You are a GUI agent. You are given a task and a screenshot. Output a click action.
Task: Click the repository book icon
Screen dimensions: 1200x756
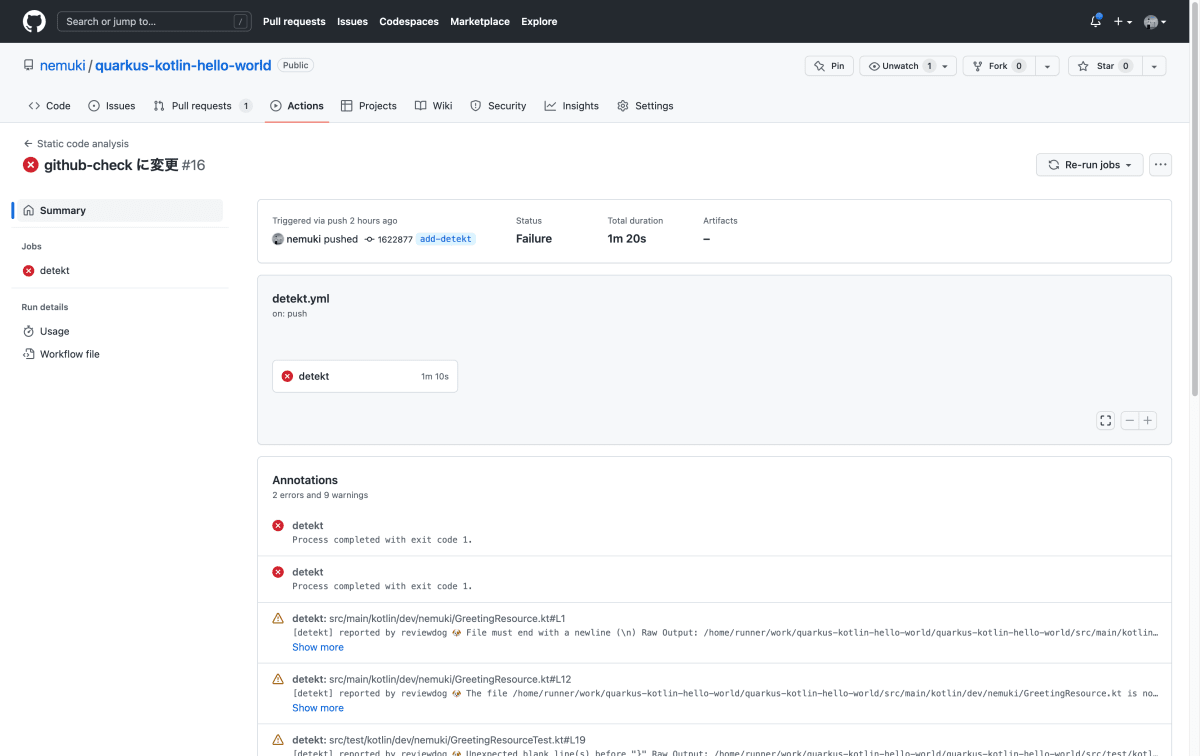pos(29,65)
